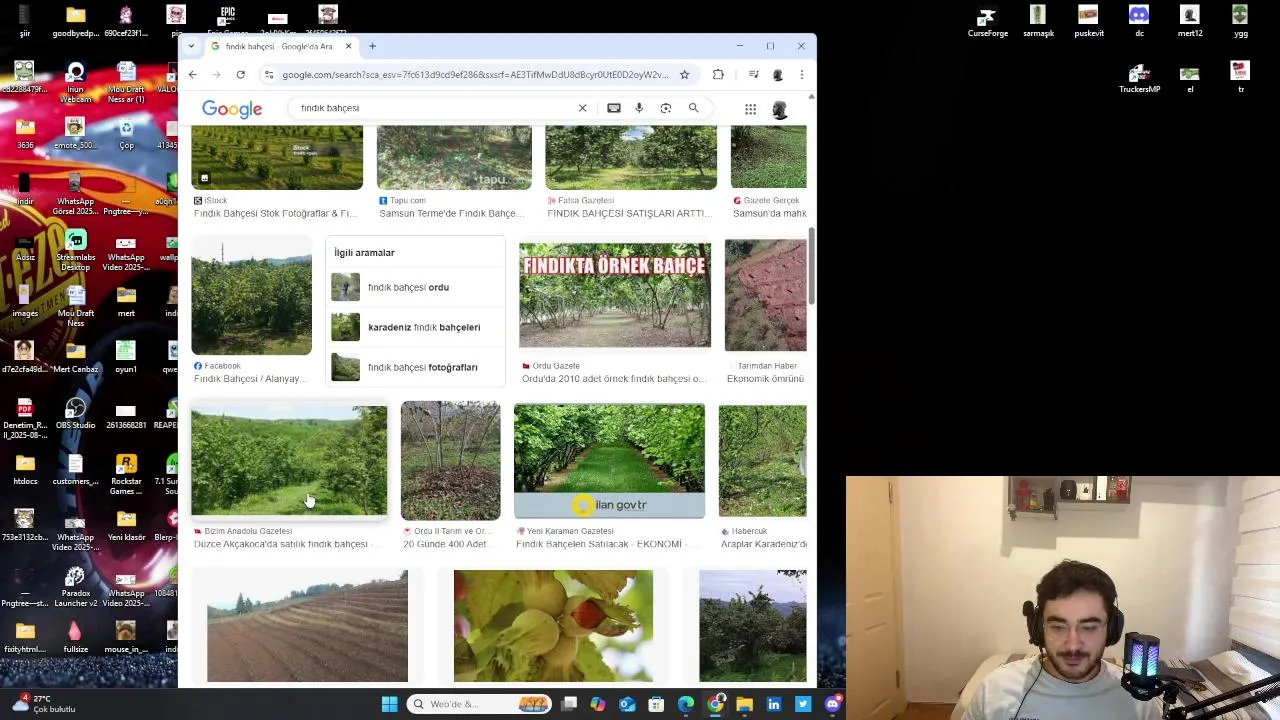Click the page vertical scrollbar
The height and width of the screenshot is (720, 1280).
coord(812,266)
